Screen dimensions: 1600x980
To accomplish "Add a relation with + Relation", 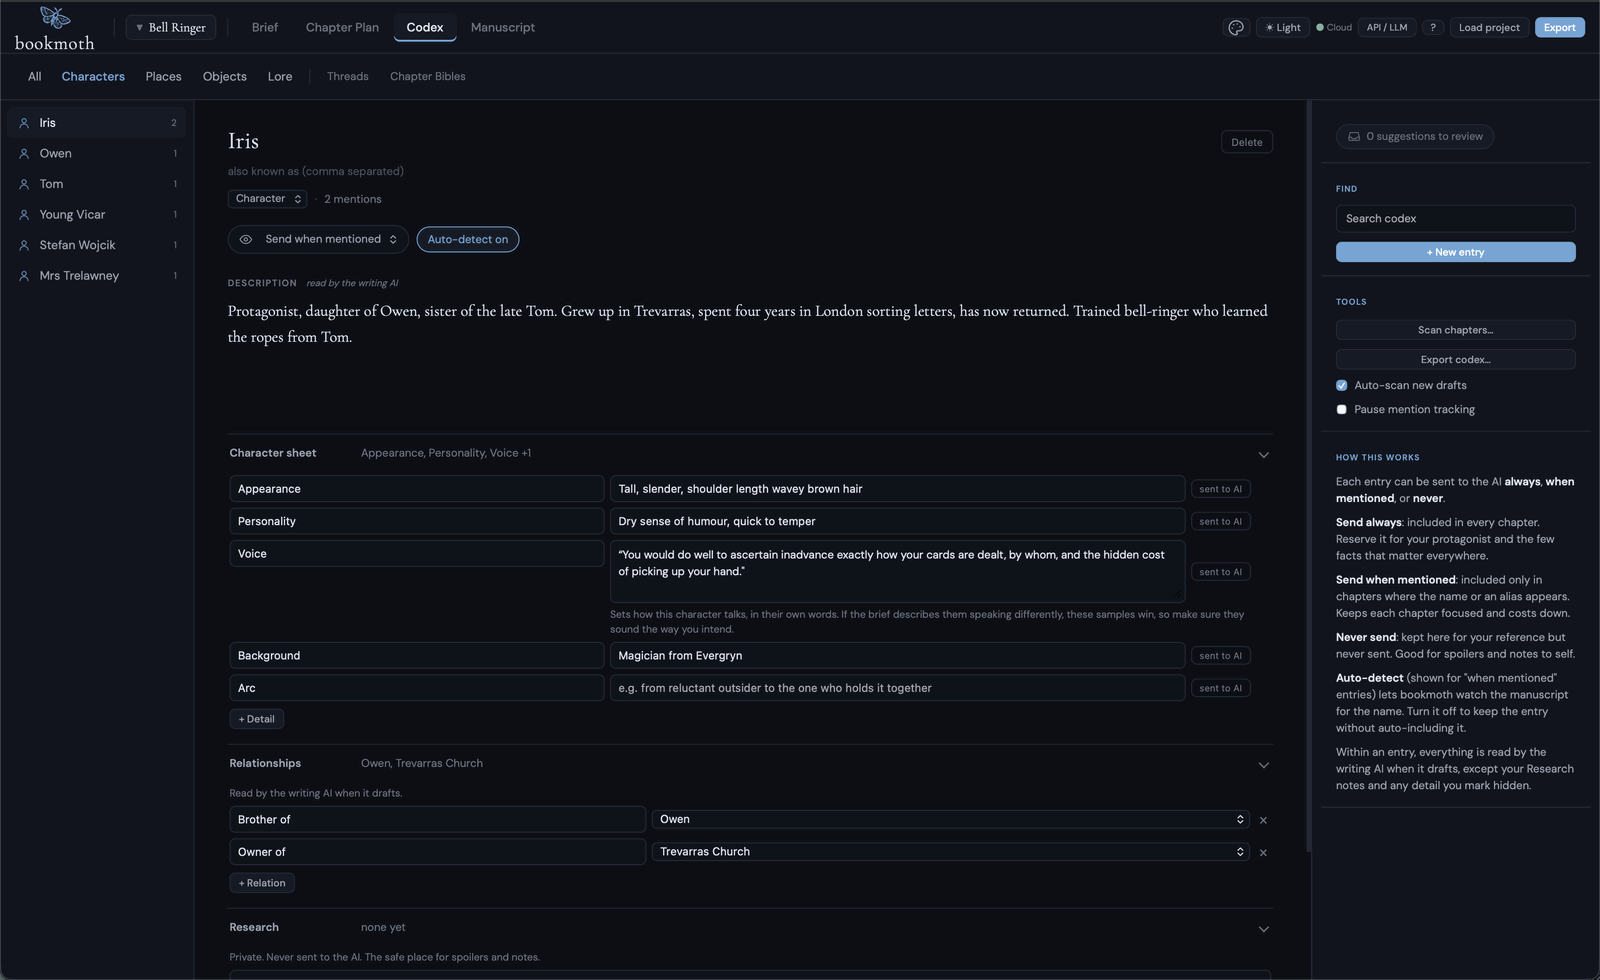I will pos(262,883).
